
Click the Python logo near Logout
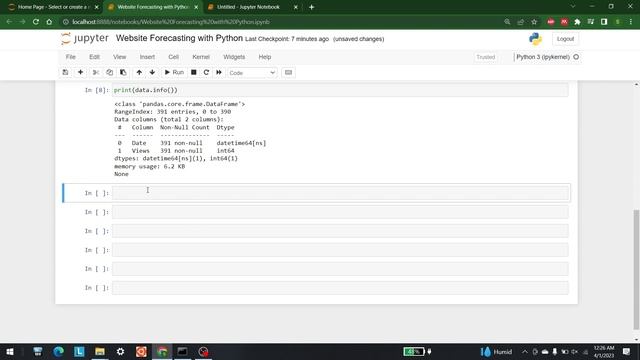(535, 39)
